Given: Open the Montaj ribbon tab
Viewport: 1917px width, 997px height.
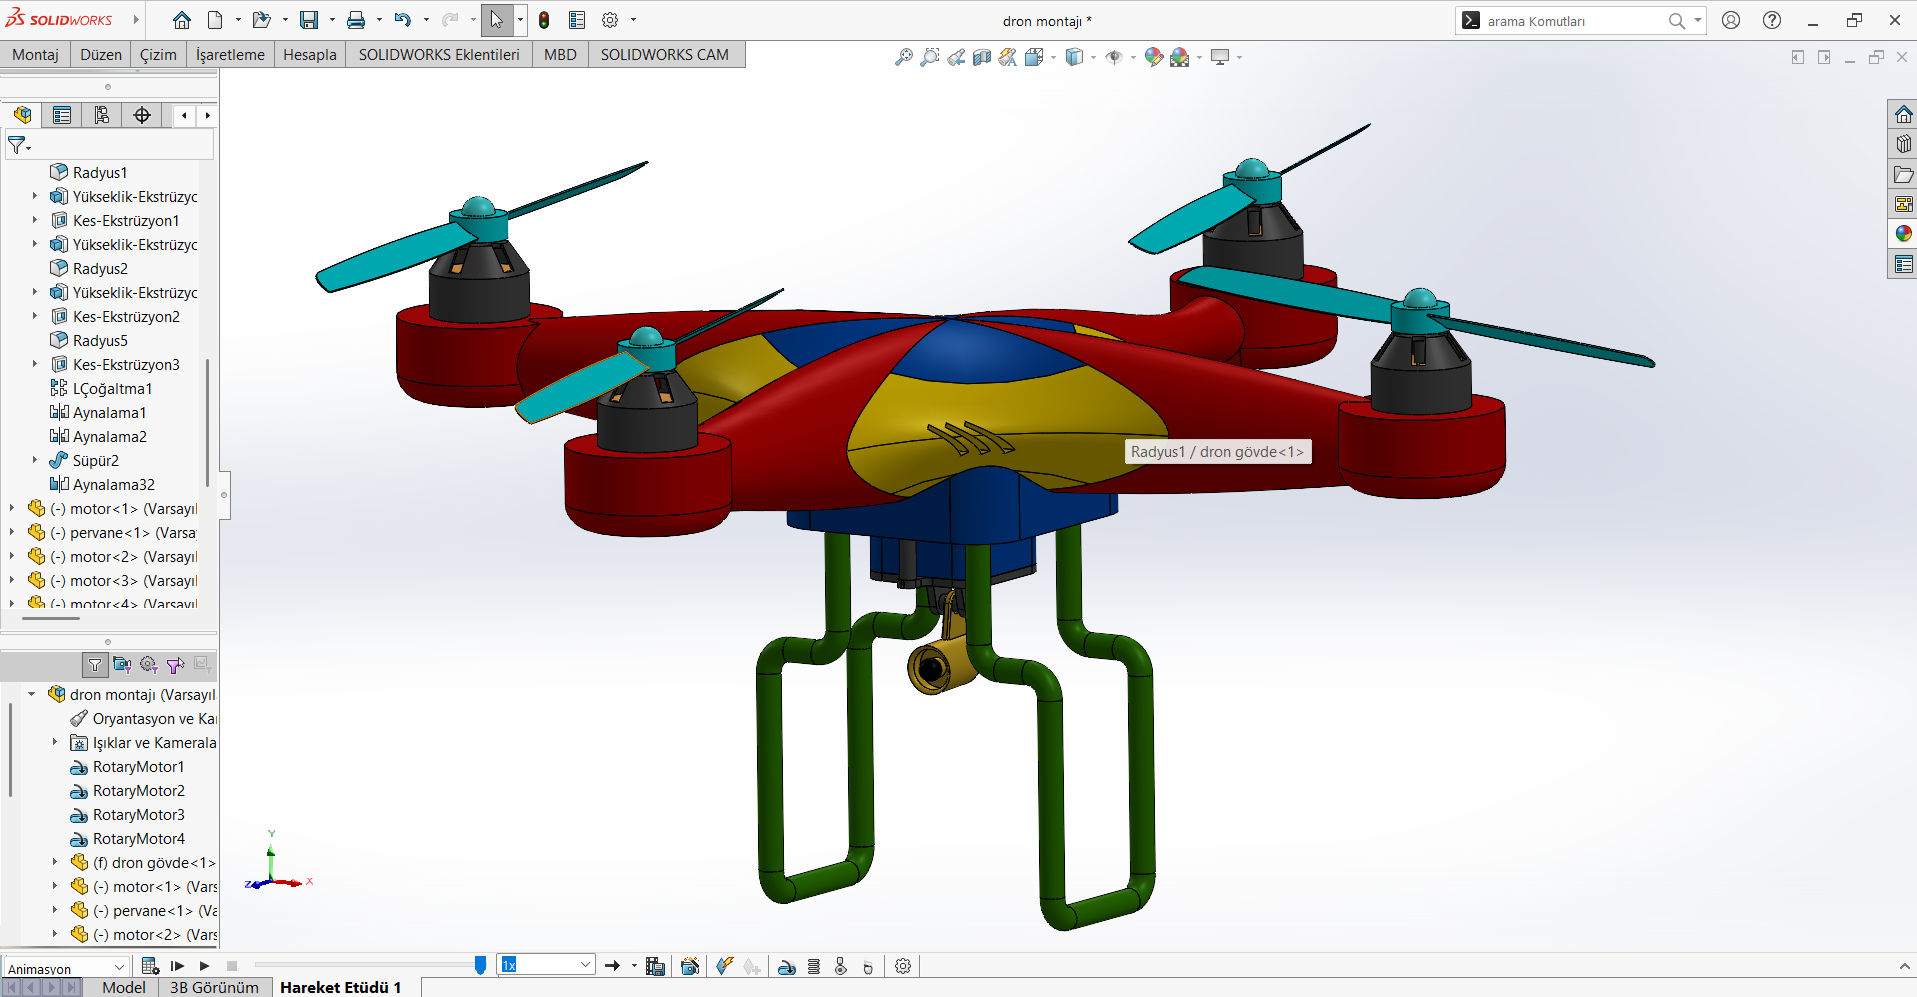Looking at the screenshot, I should point(35,55).
